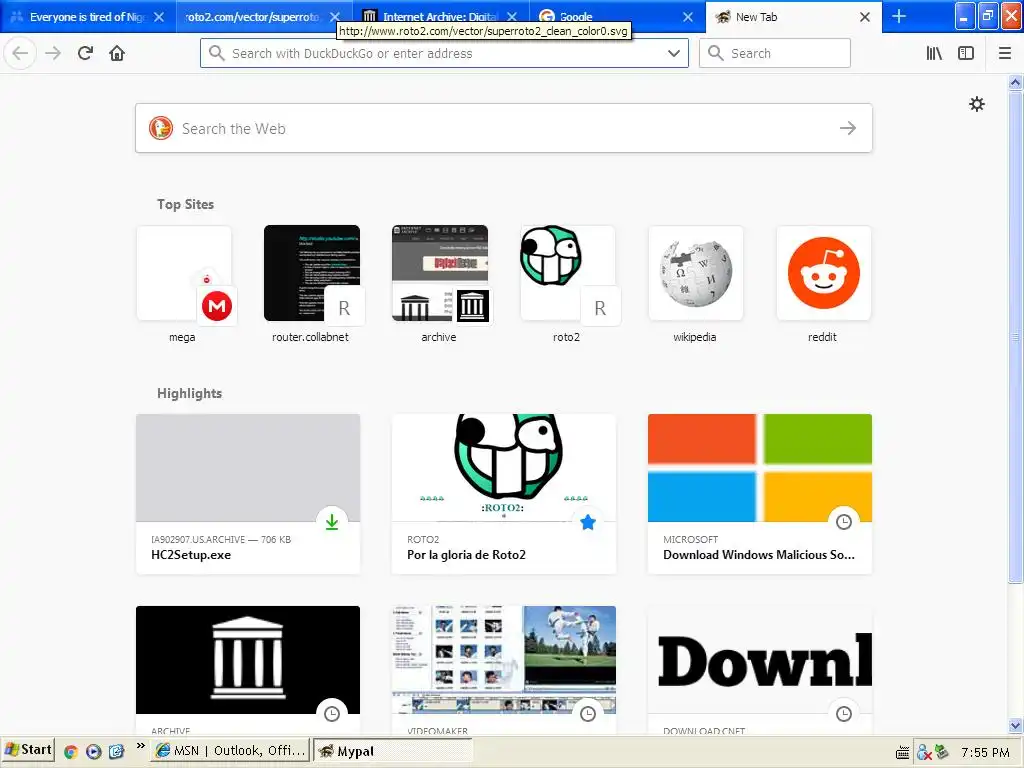Click the history clock on Microsoft card
The height and width of the screenshot is (768, 1024).
click(844, 522)
